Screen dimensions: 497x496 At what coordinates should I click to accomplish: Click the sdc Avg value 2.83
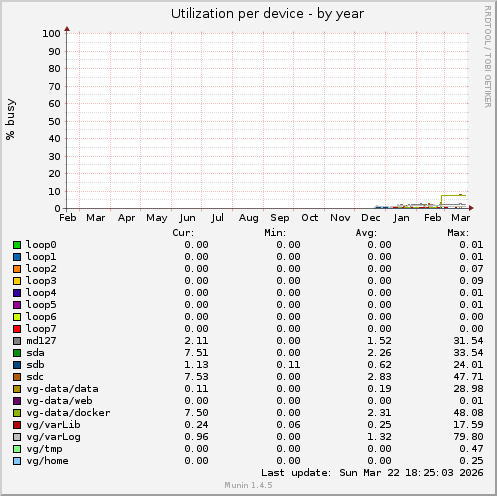[x=379, y=377]
